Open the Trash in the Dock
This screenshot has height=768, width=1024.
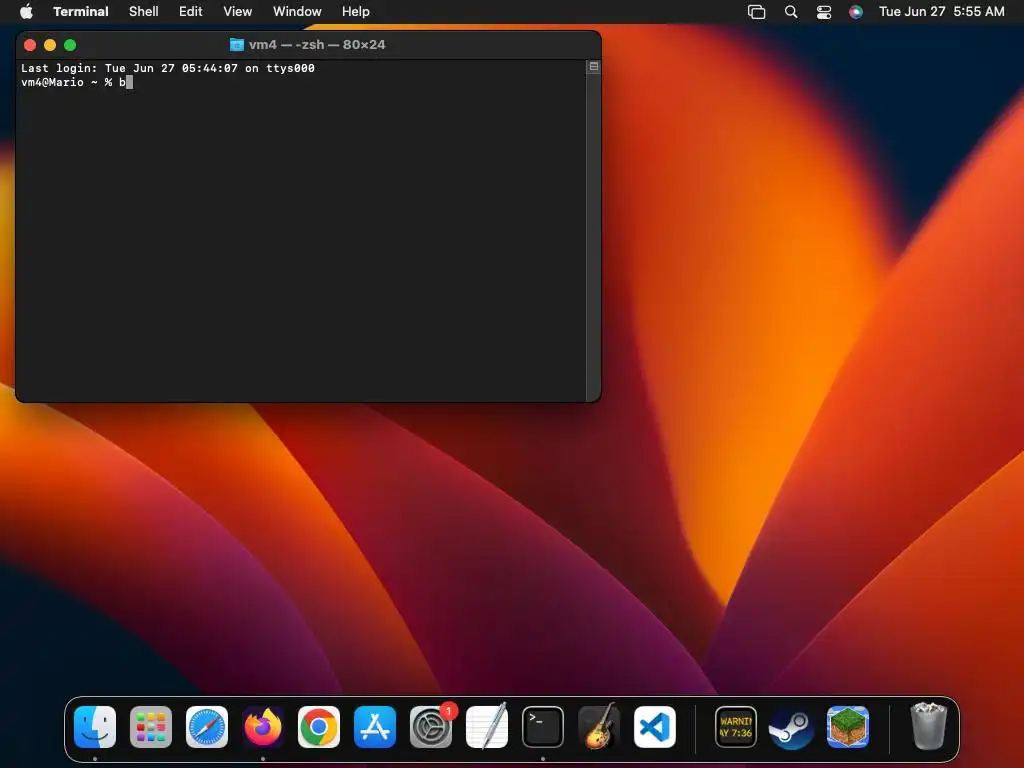(928, 726)
